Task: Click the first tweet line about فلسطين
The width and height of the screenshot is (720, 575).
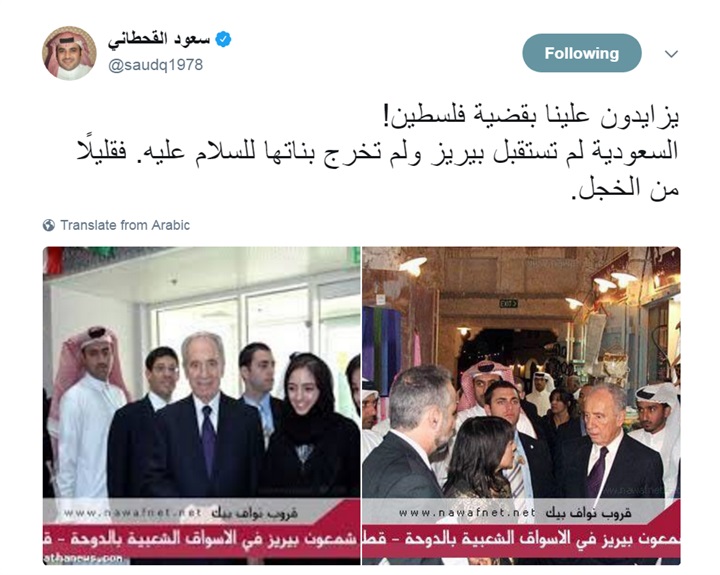Action: tap(531, 116)
